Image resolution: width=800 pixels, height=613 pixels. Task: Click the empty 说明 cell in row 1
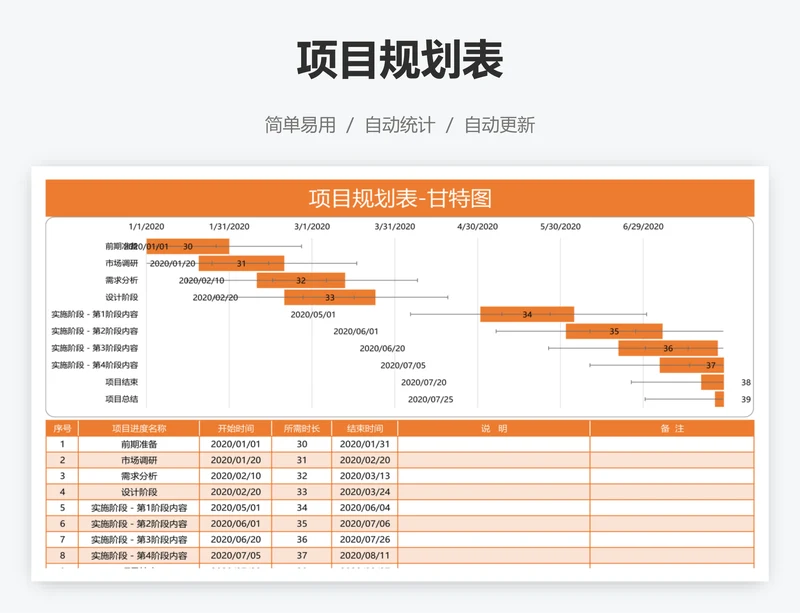click(x=494, y=444)
